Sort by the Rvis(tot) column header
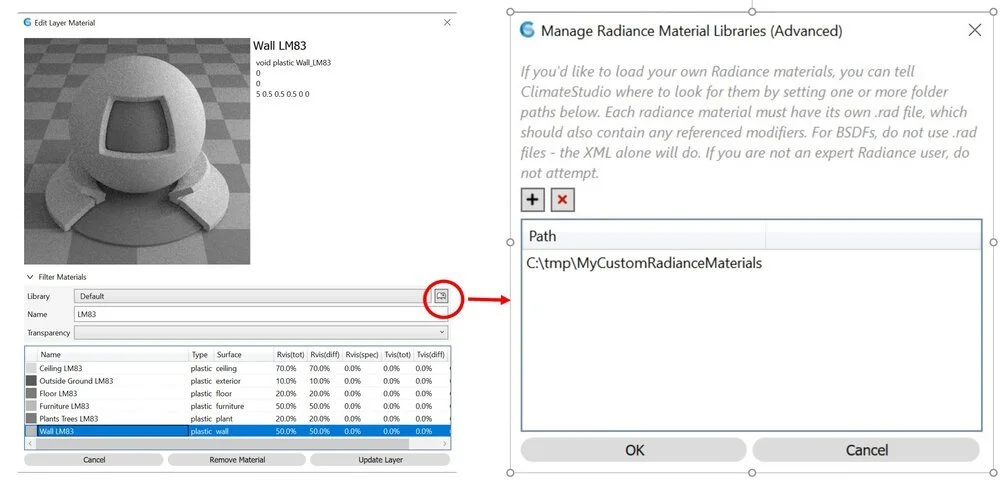The height and width of the screenshot is (487, 1000). click(x=290, y=354)
